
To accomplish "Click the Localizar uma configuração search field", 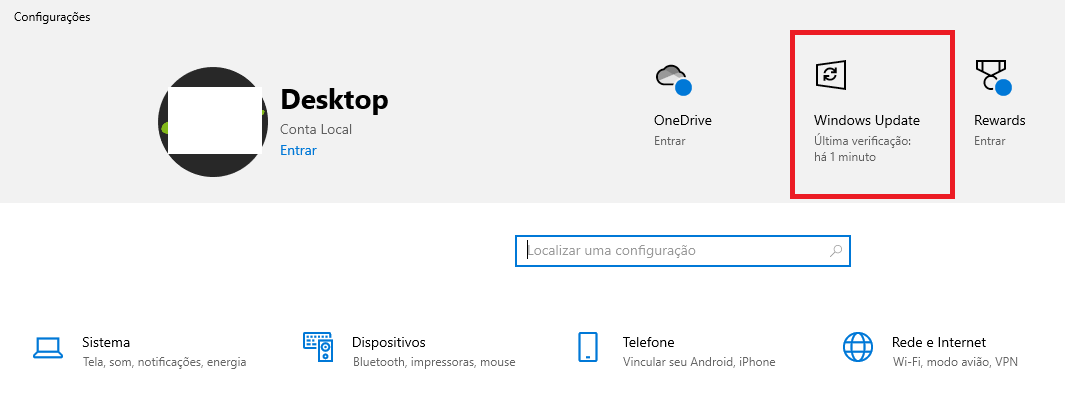I will 683,251.
